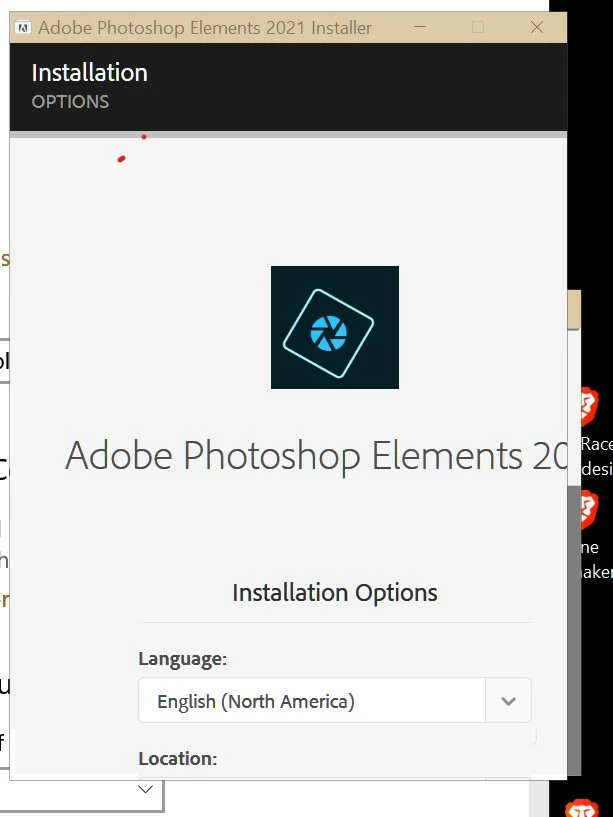Click the Photoshop Elements logo thumbnail
This screenshot has width=613, height=817.
(x=335, y=327)
